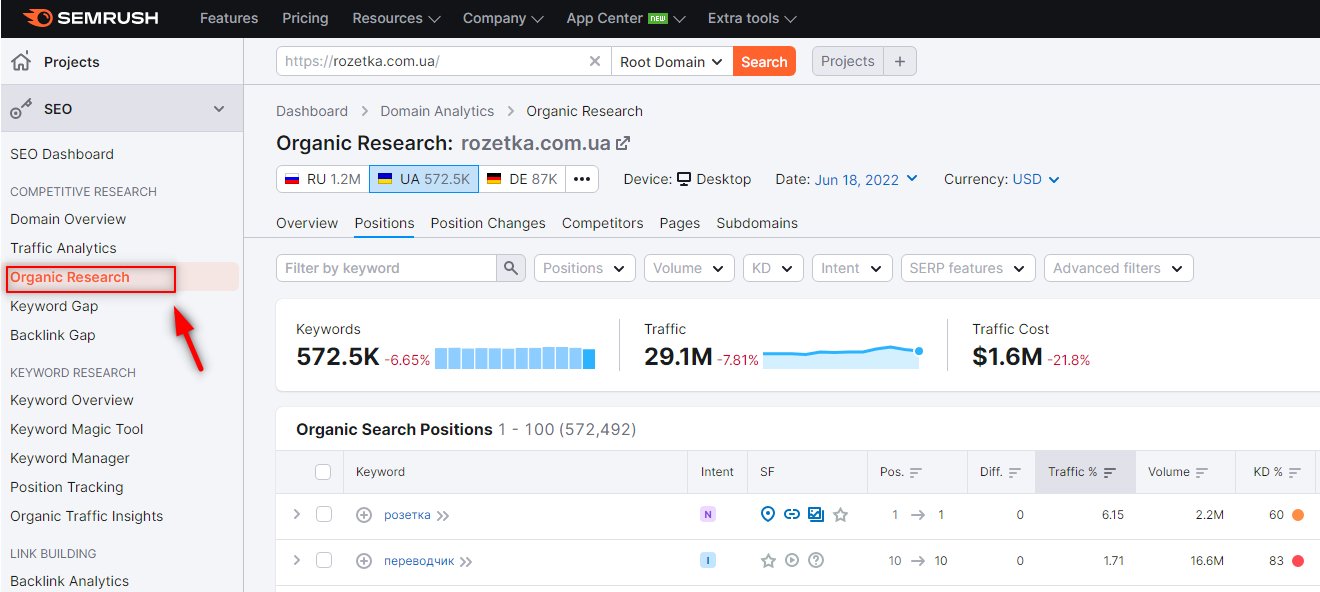Click image pack icon for розетка row
This screenshot has width=1320, height=592.
point(816,514)
